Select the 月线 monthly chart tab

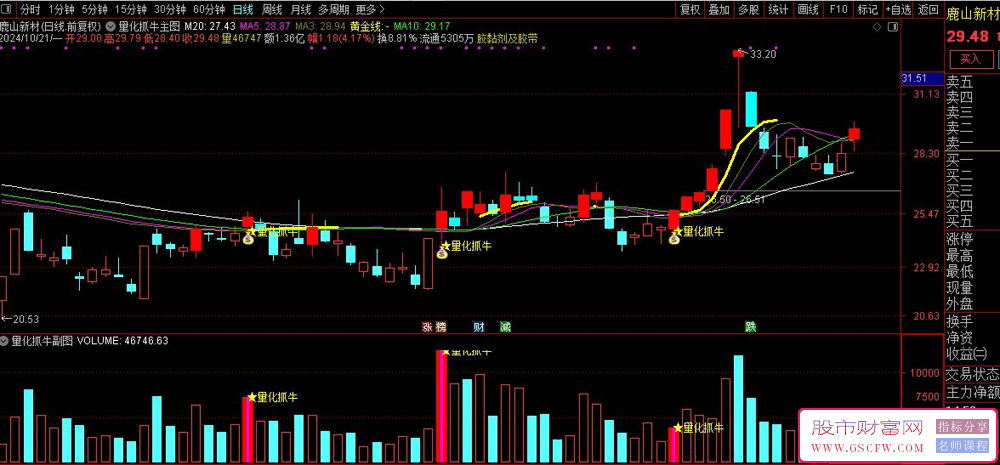coord(300,10)
